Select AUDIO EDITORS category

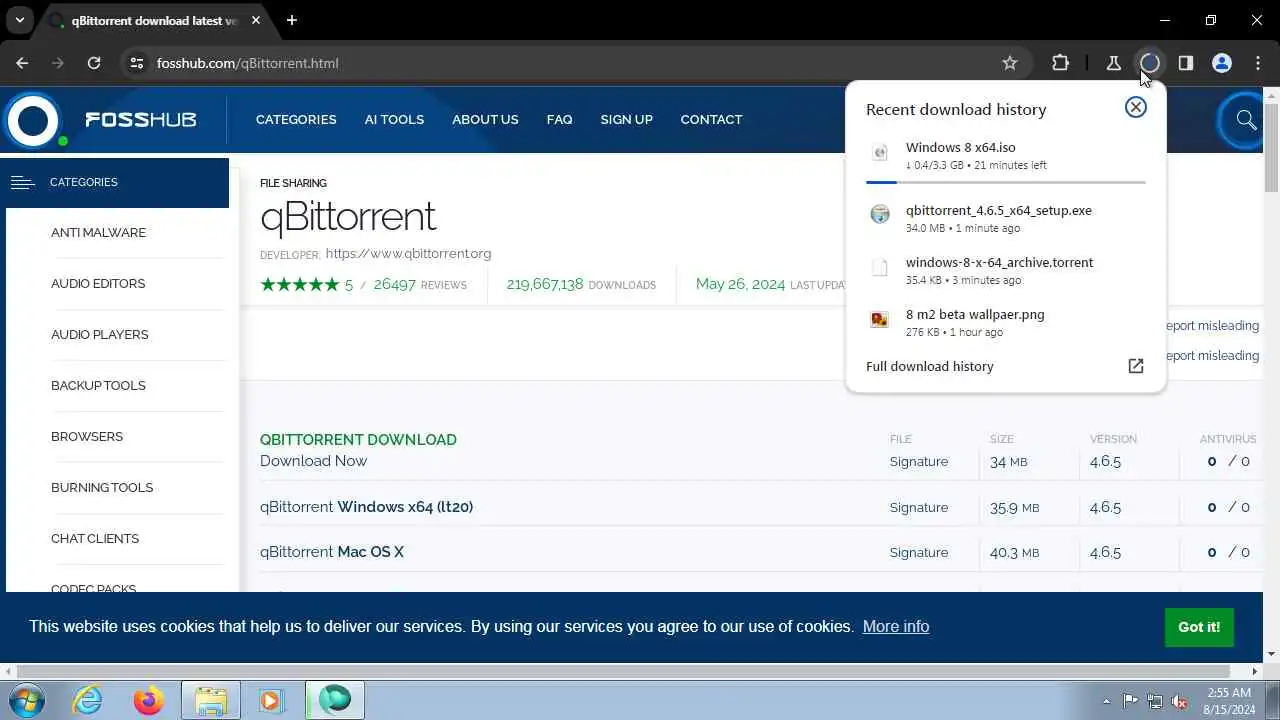point(98,283)
